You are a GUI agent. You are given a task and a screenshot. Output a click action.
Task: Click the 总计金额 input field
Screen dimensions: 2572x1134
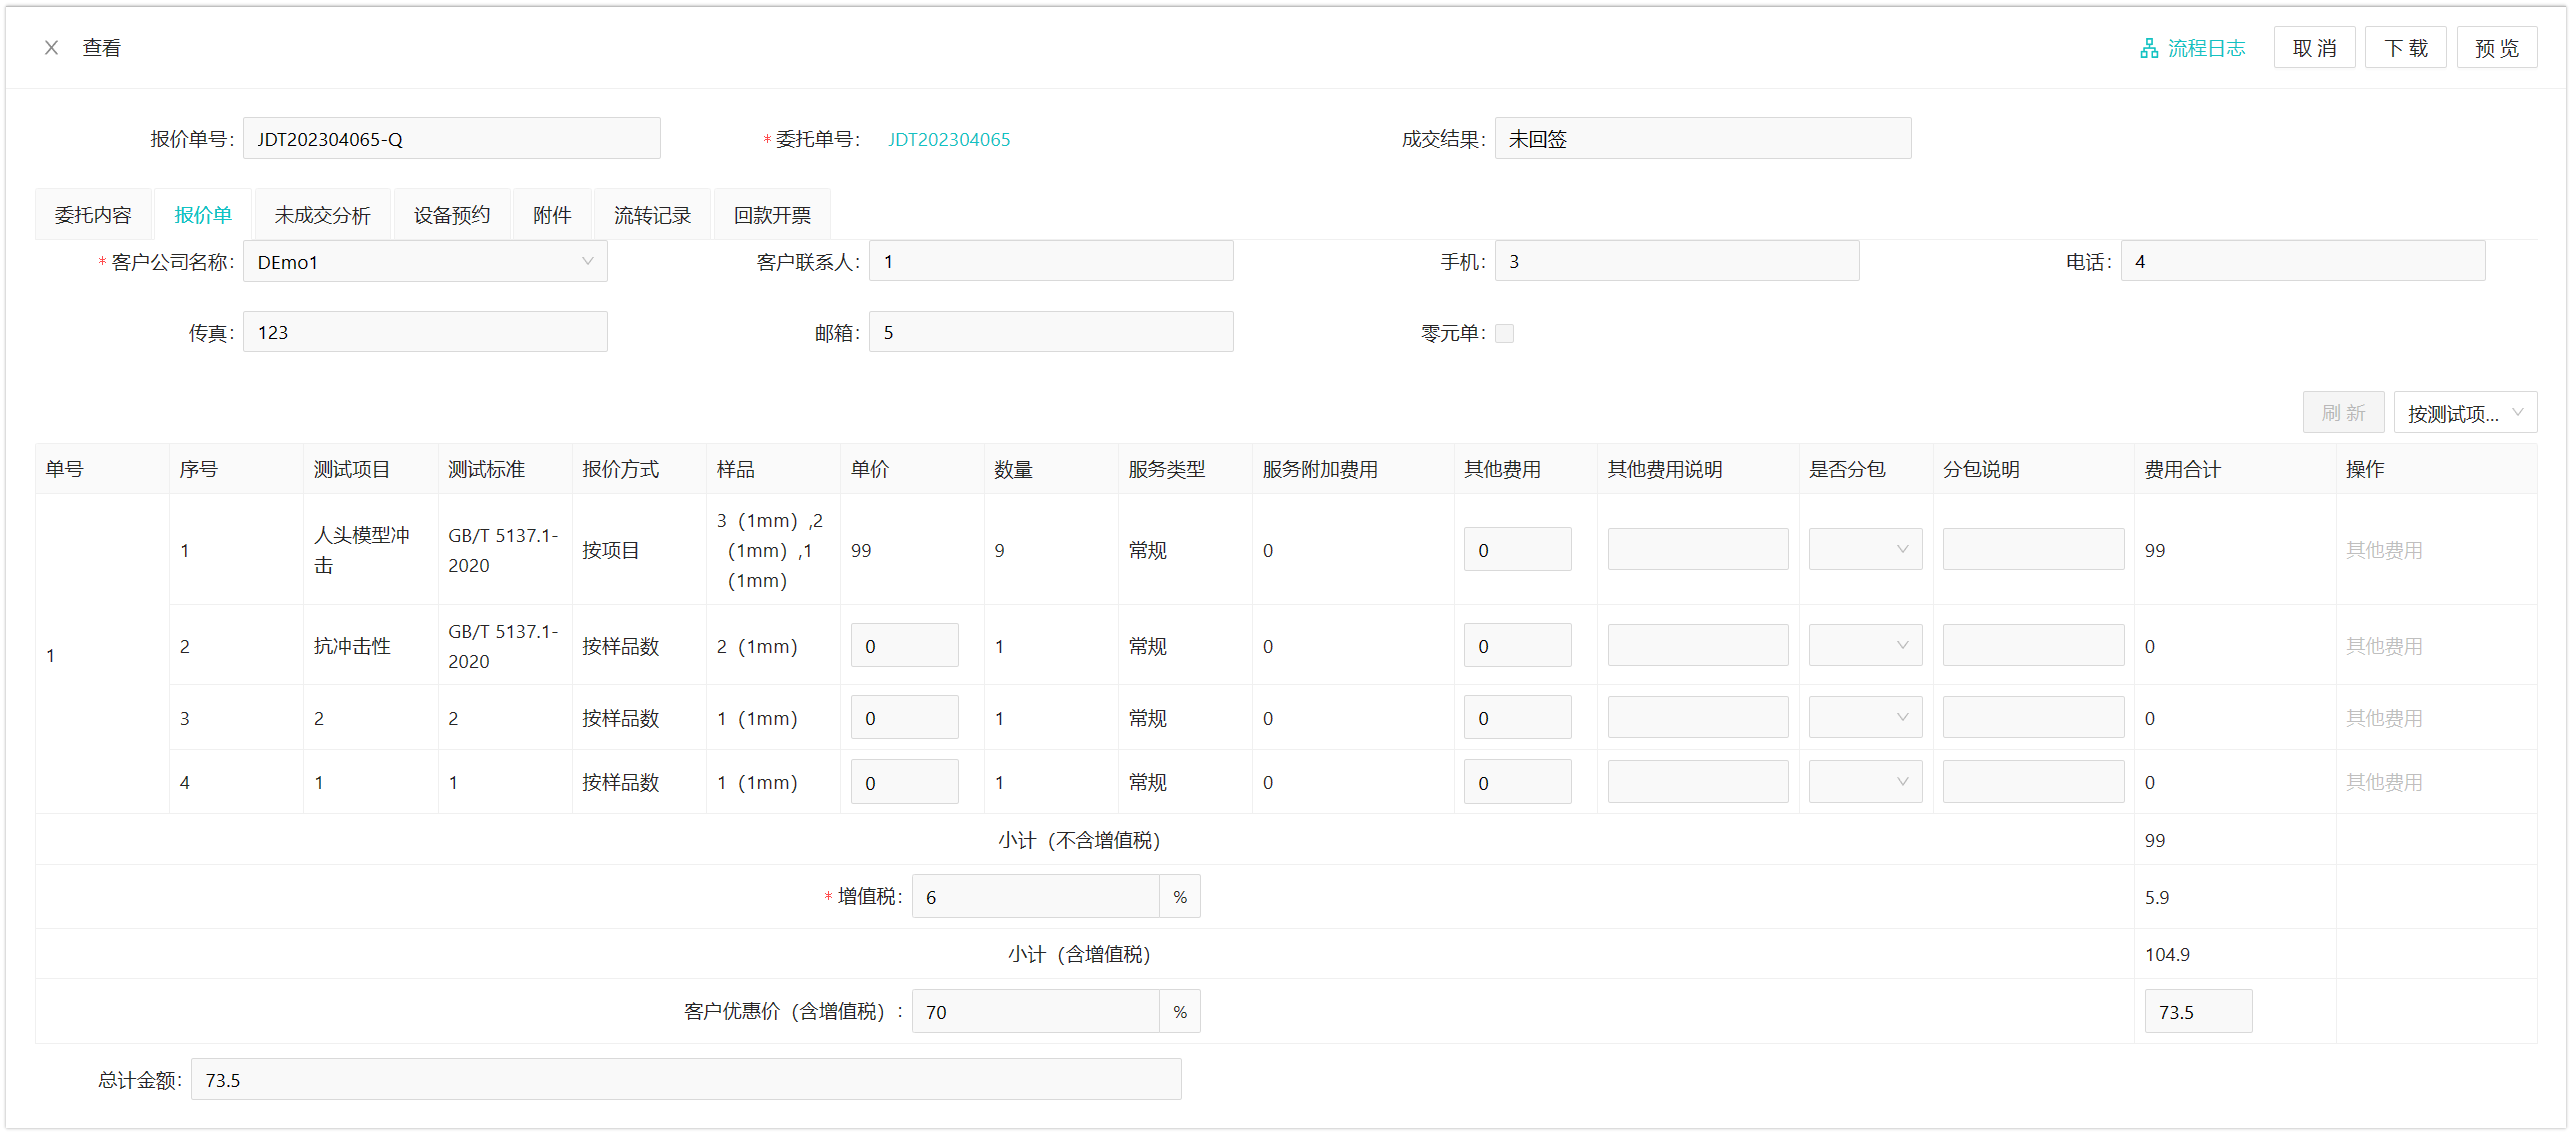(686, 1080)
